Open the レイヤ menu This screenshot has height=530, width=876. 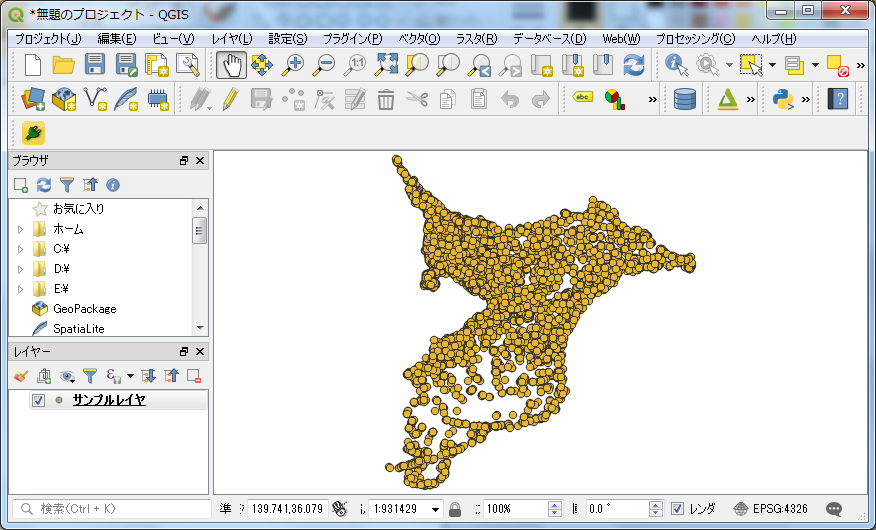(232, 39)
